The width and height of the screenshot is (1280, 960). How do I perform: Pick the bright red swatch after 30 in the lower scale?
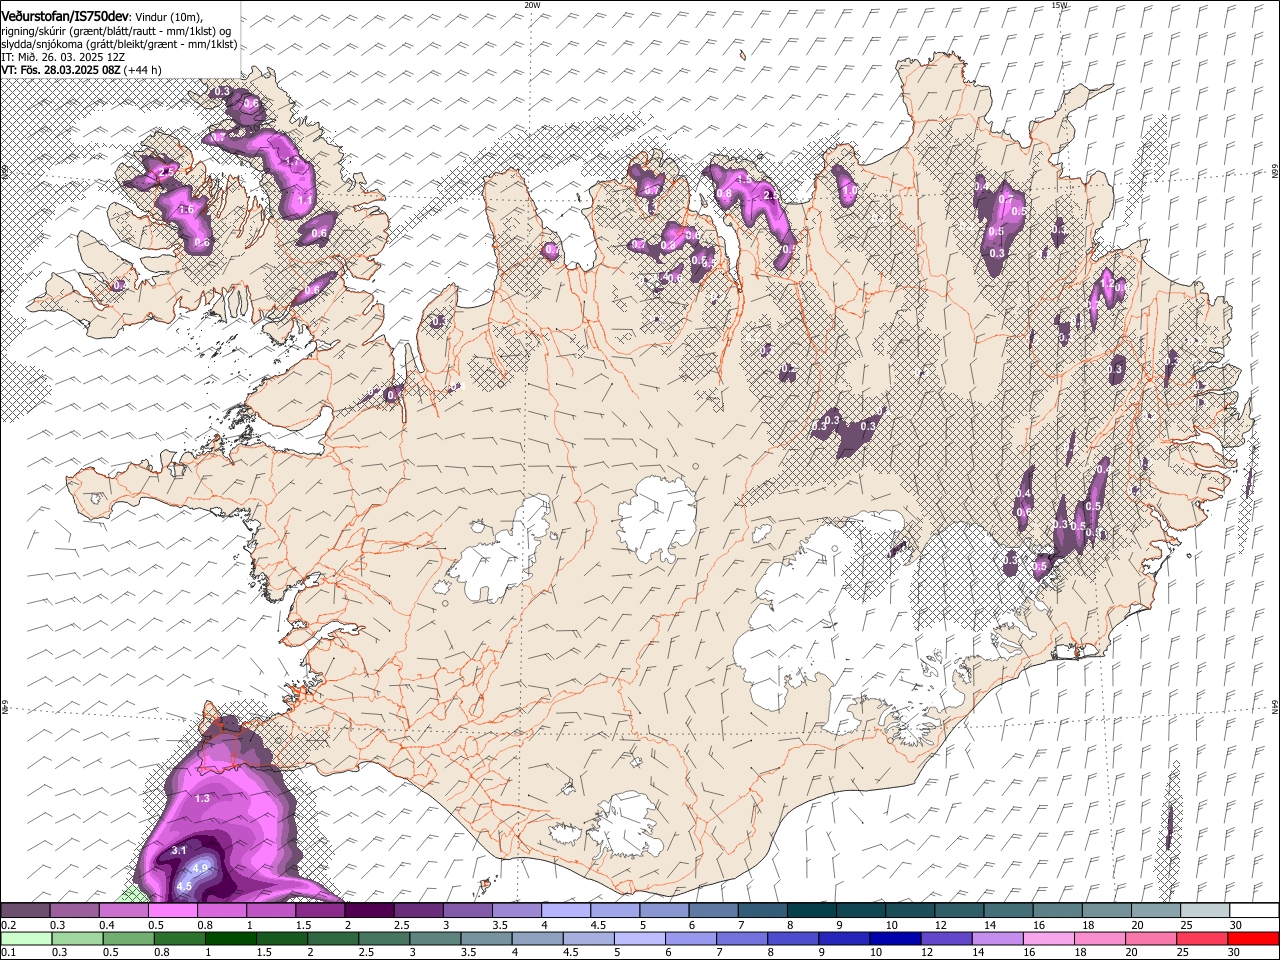pyautogui.click(x=1252, y=938)
